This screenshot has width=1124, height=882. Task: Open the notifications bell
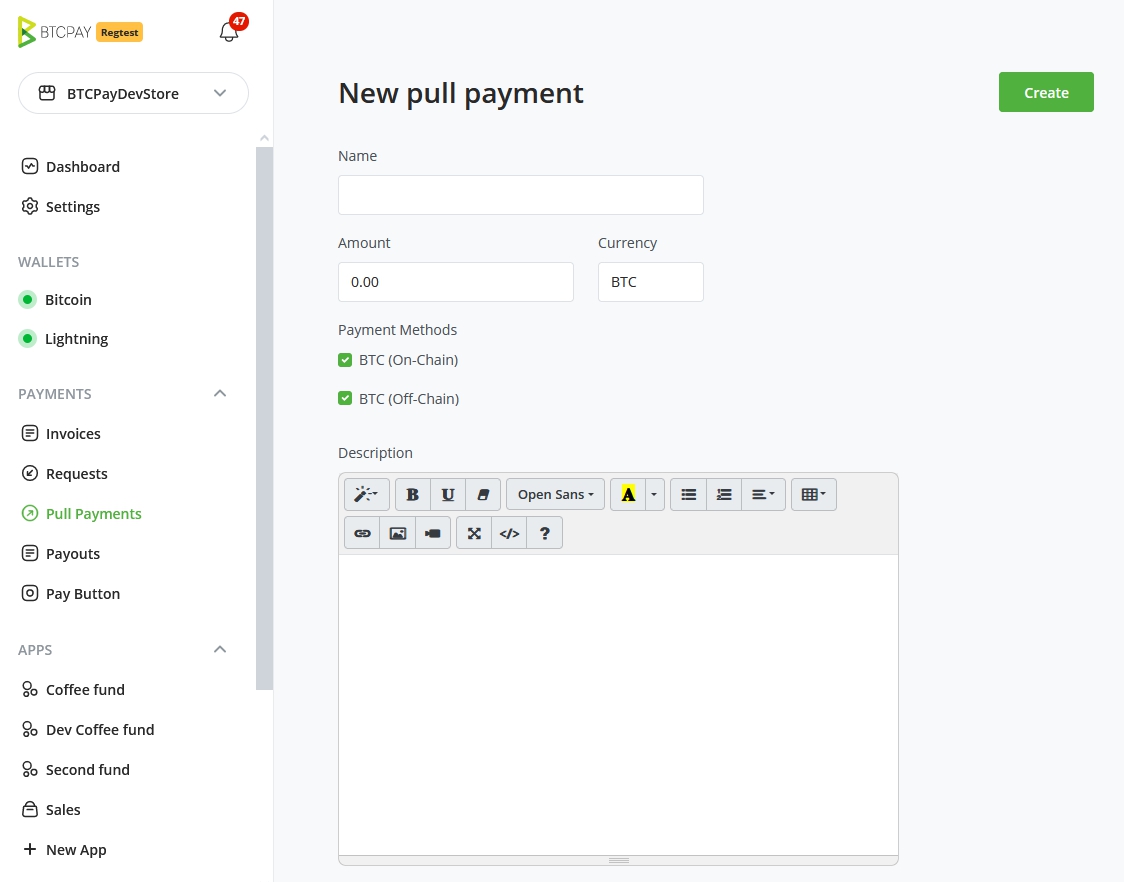(229, 32)
